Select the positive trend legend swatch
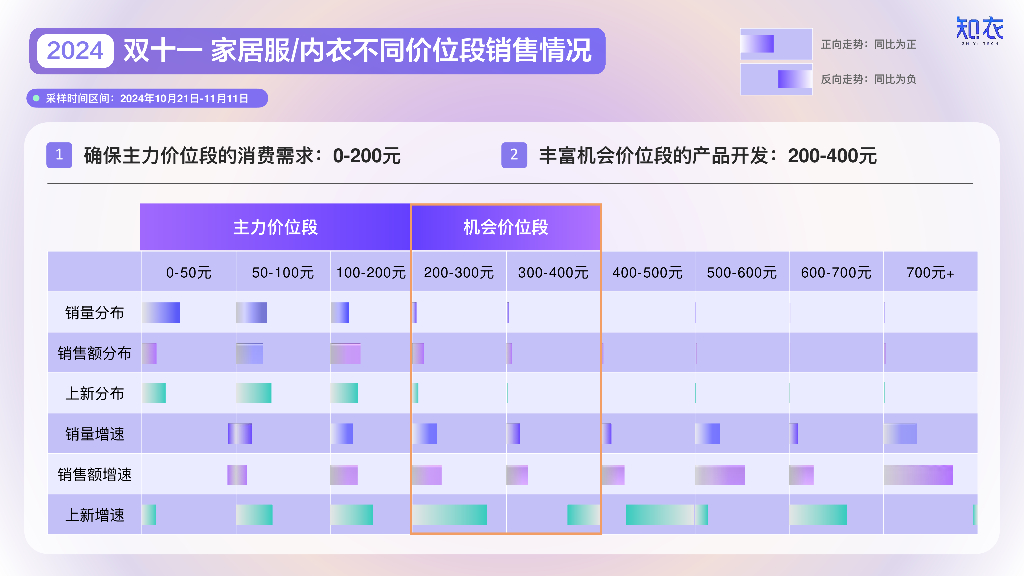The height and width of the screenshot is (576, 1024). [x=776, y=44]
